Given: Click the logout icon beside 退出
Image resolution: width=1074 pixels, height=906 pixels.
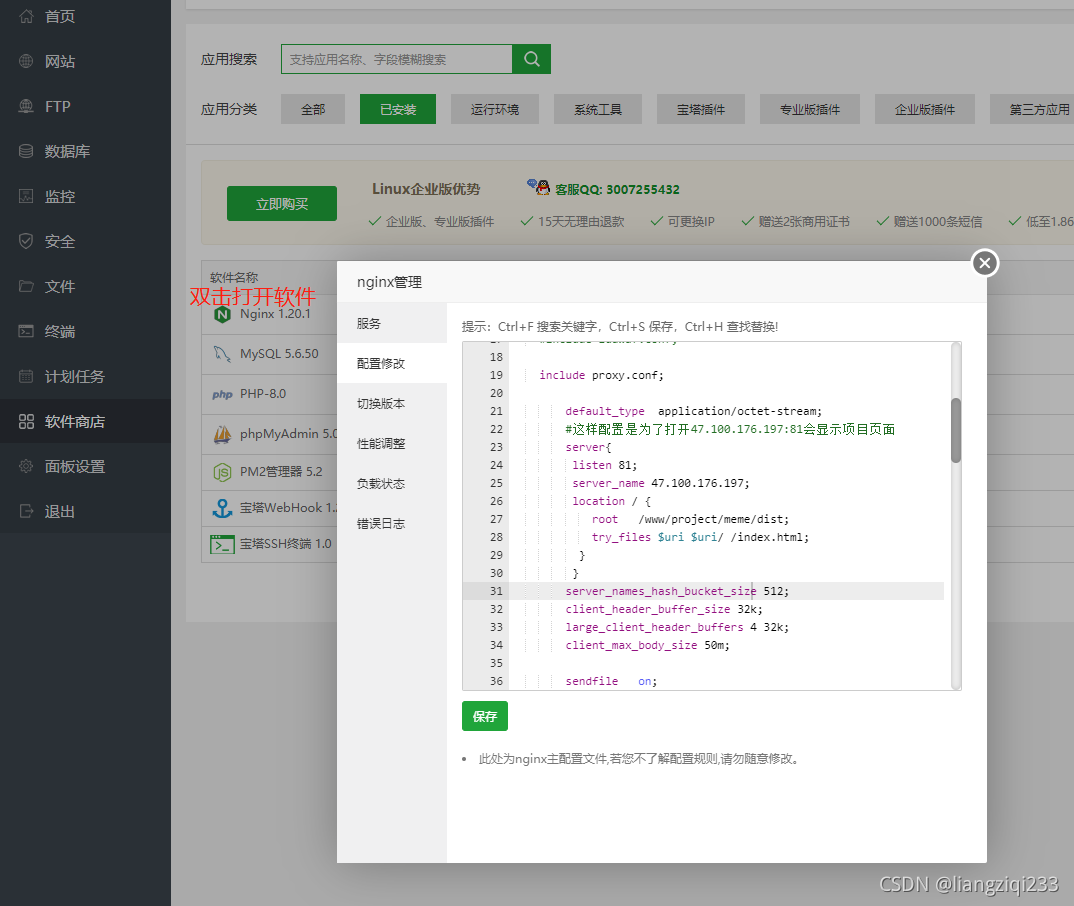Looking at the screenshot, I should coord(26,511).
